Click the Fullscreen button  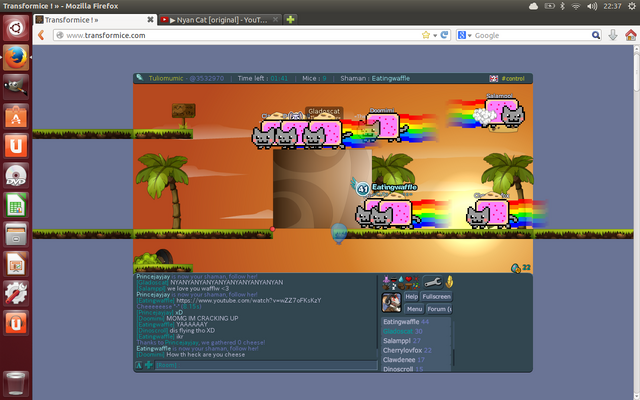point(436,296)
